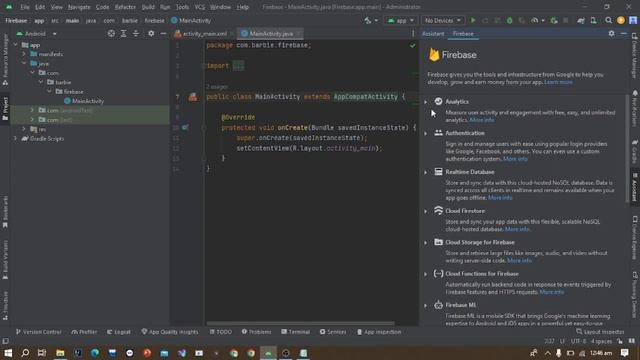Run the app with green play button
The image size is (640, 360).
[473, 20]
